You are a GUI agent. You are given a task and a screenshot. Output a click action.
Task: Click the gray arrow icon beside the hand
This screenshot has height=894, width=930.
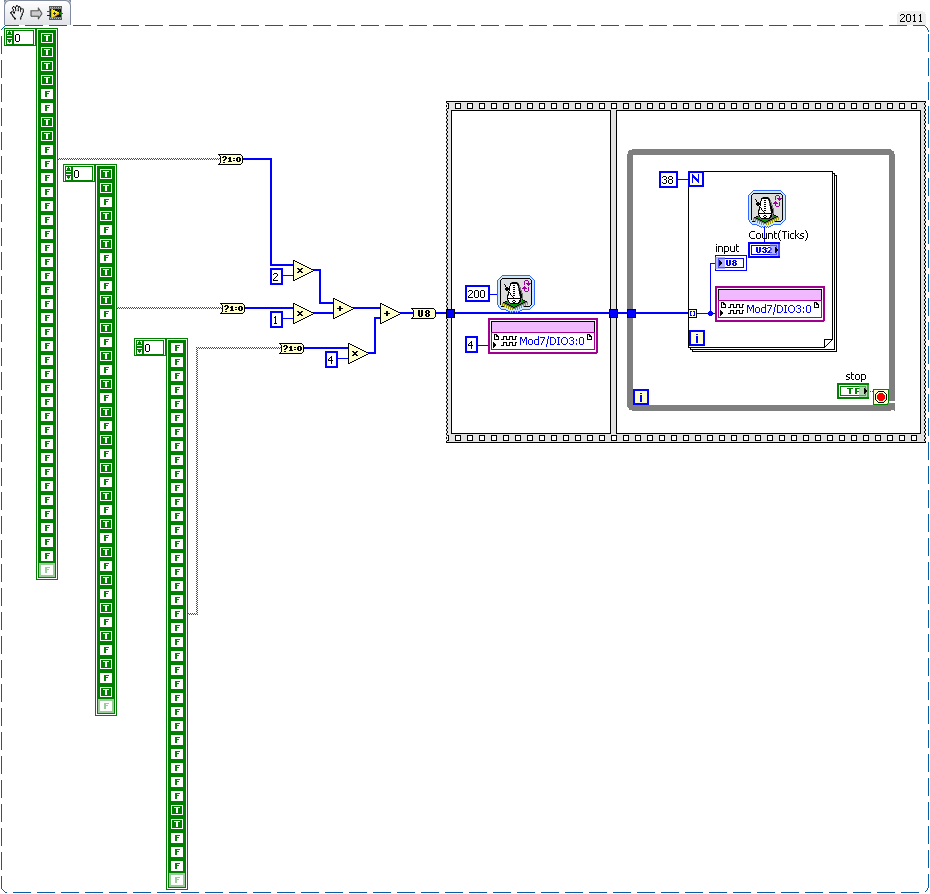[35, 13]
